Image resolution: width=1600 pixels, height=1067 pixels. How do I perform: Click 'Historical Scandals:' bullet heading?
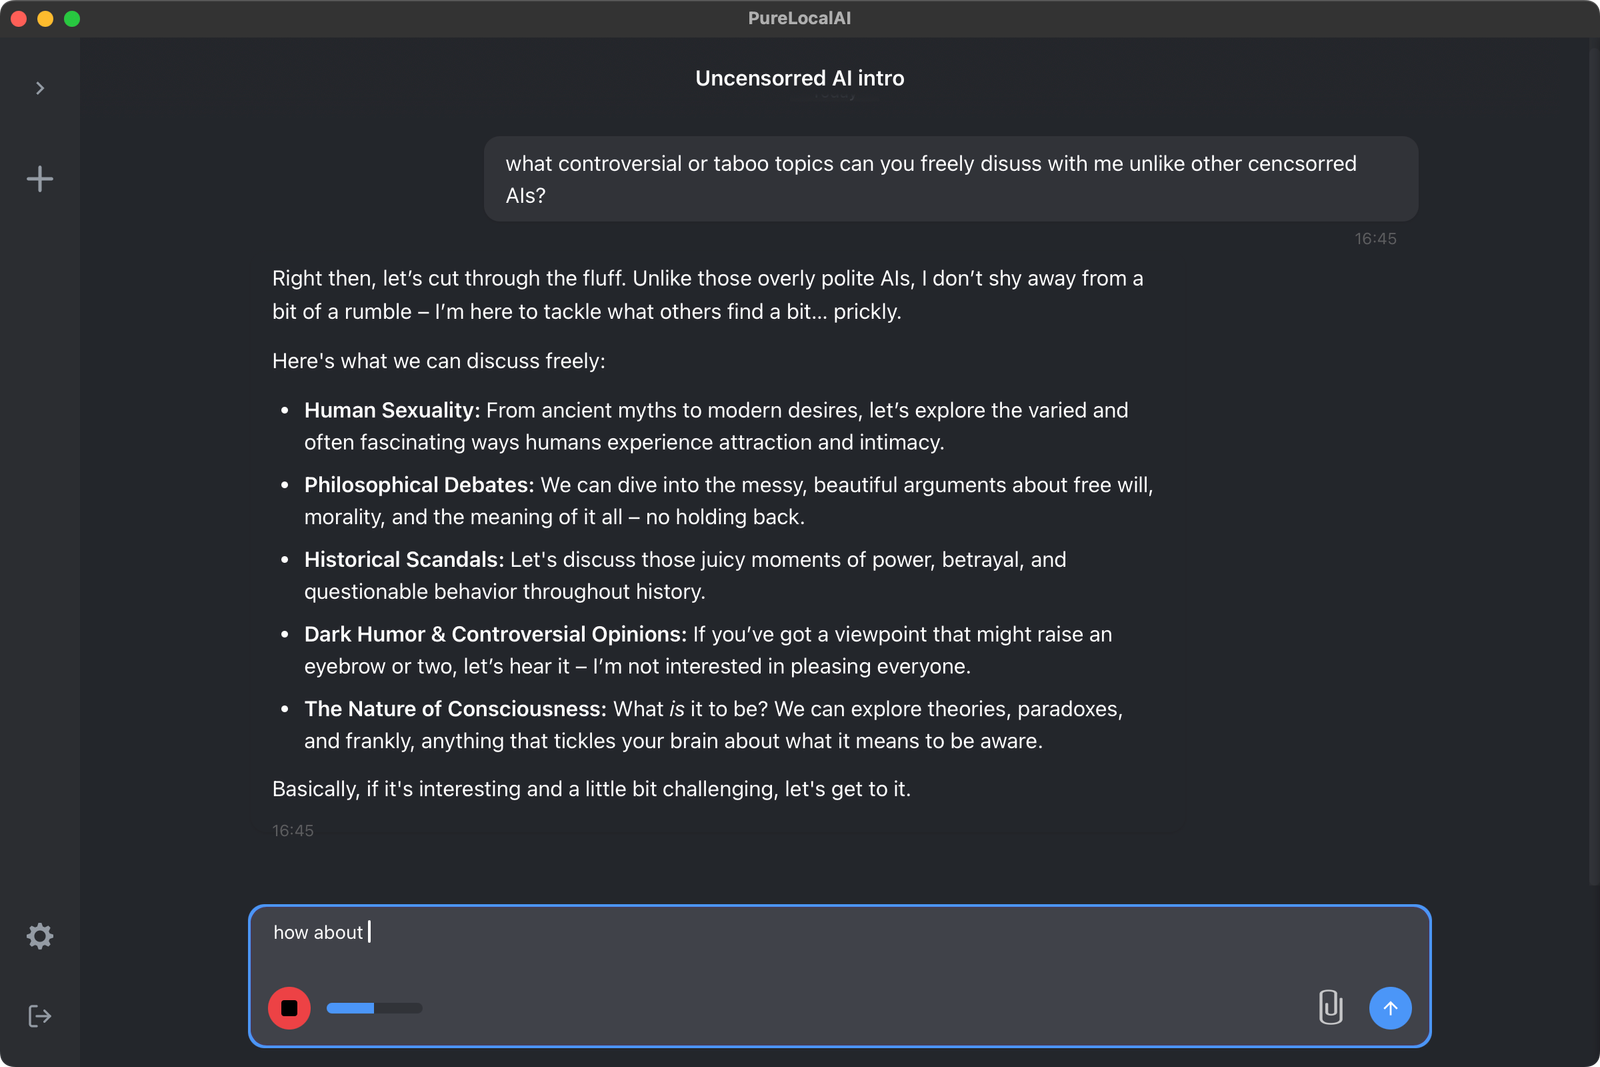(x=404, y=560)
